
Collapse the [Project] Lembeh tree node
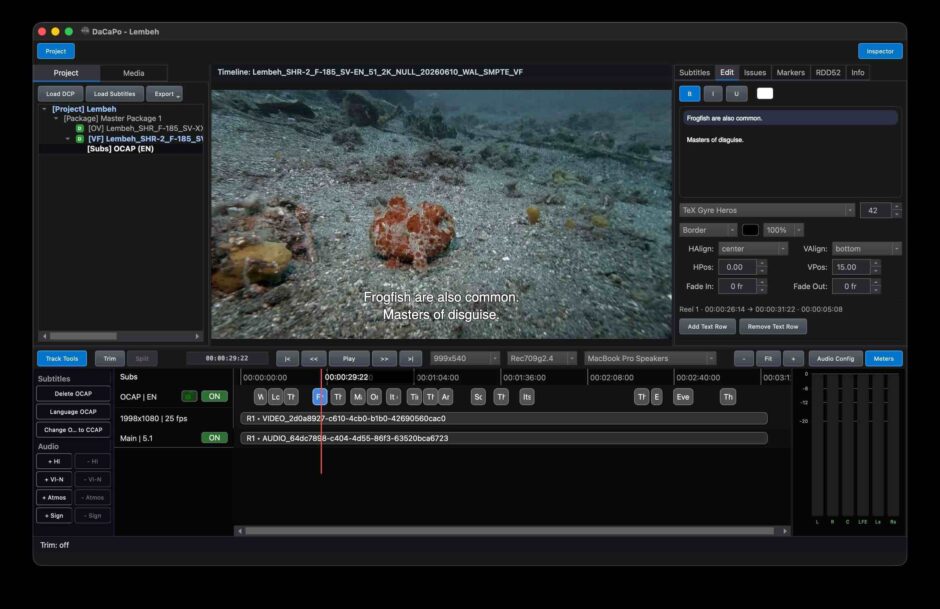pyautogui.click(x=44, y=109)
